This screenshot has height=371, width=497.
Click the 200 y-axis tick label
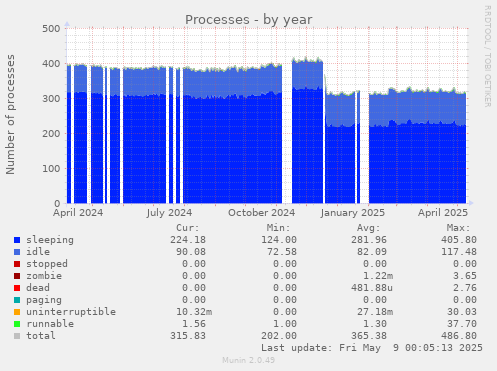(51, 134)
